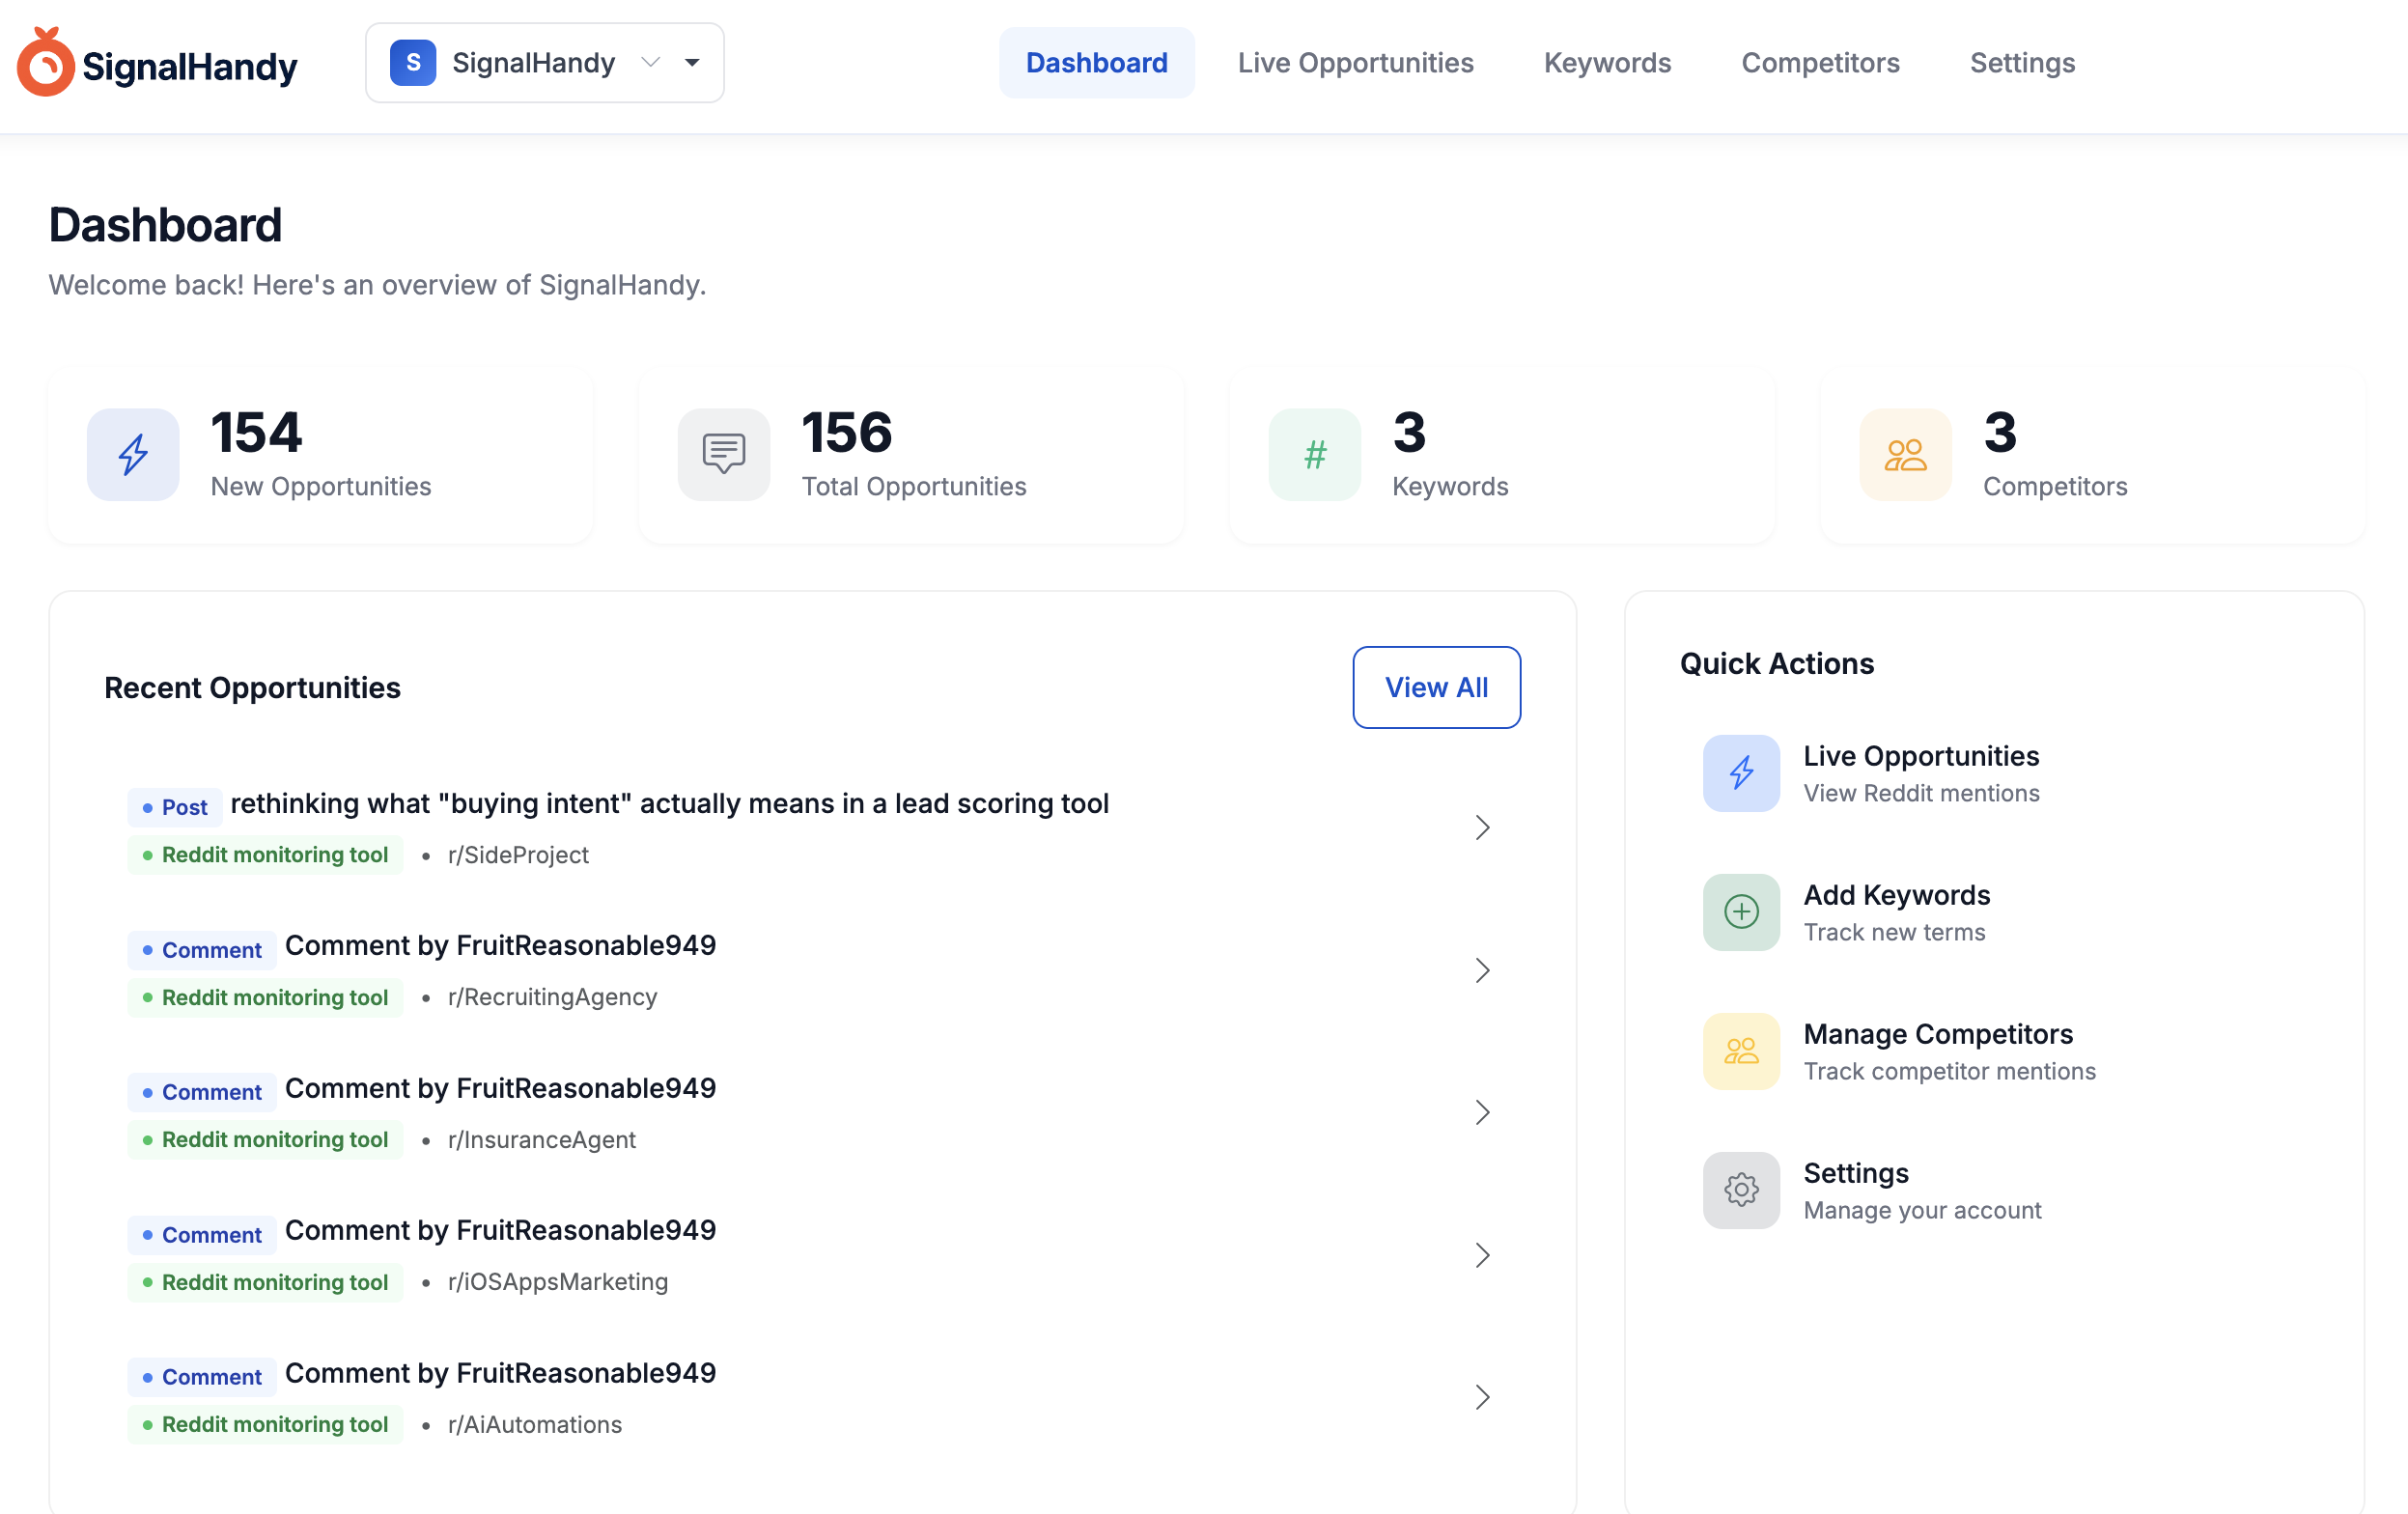Click the "Manage your account" subtitle
The width and height of the screenshot is (2408, 1514).
pyautogui.click(x=1922, y=1211)
